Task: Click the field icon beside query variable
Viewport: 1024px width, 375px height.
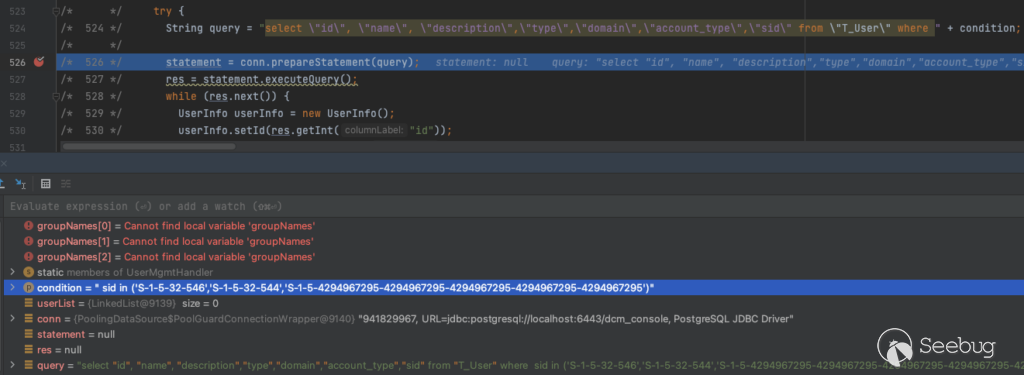Action: [28, 365]
